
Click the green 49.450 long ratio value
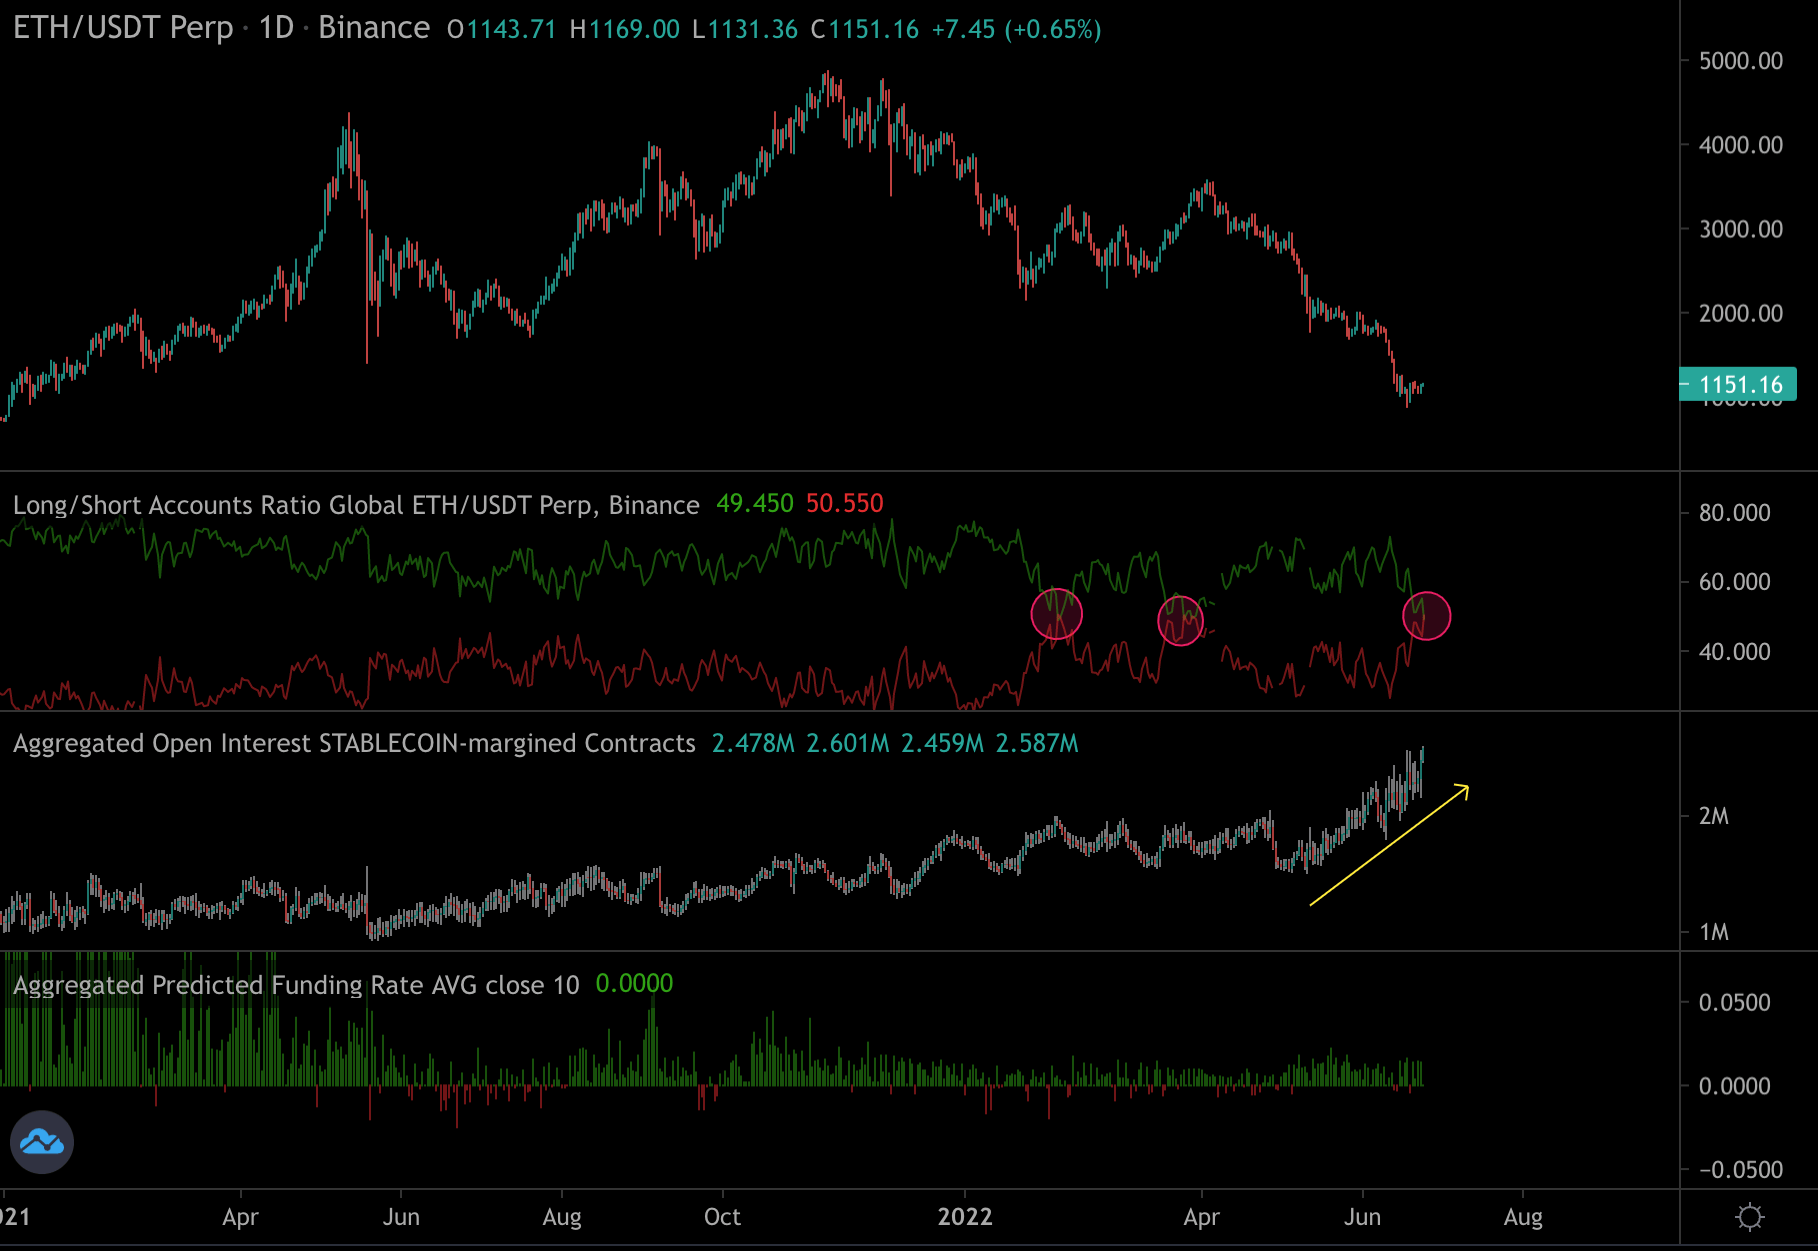coord(754,504)
